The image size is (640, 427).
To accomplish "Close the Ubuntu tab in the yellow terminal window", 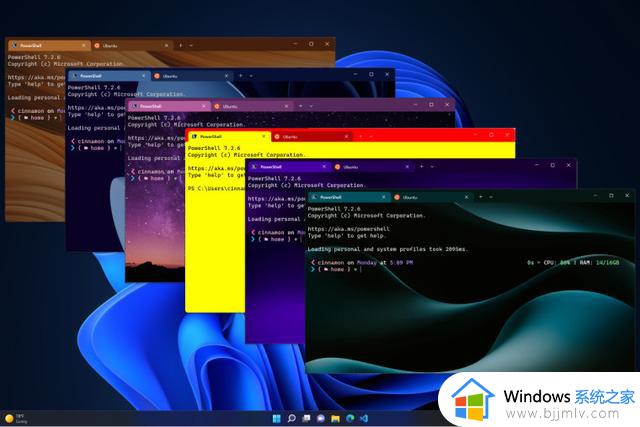I will 347,136.
